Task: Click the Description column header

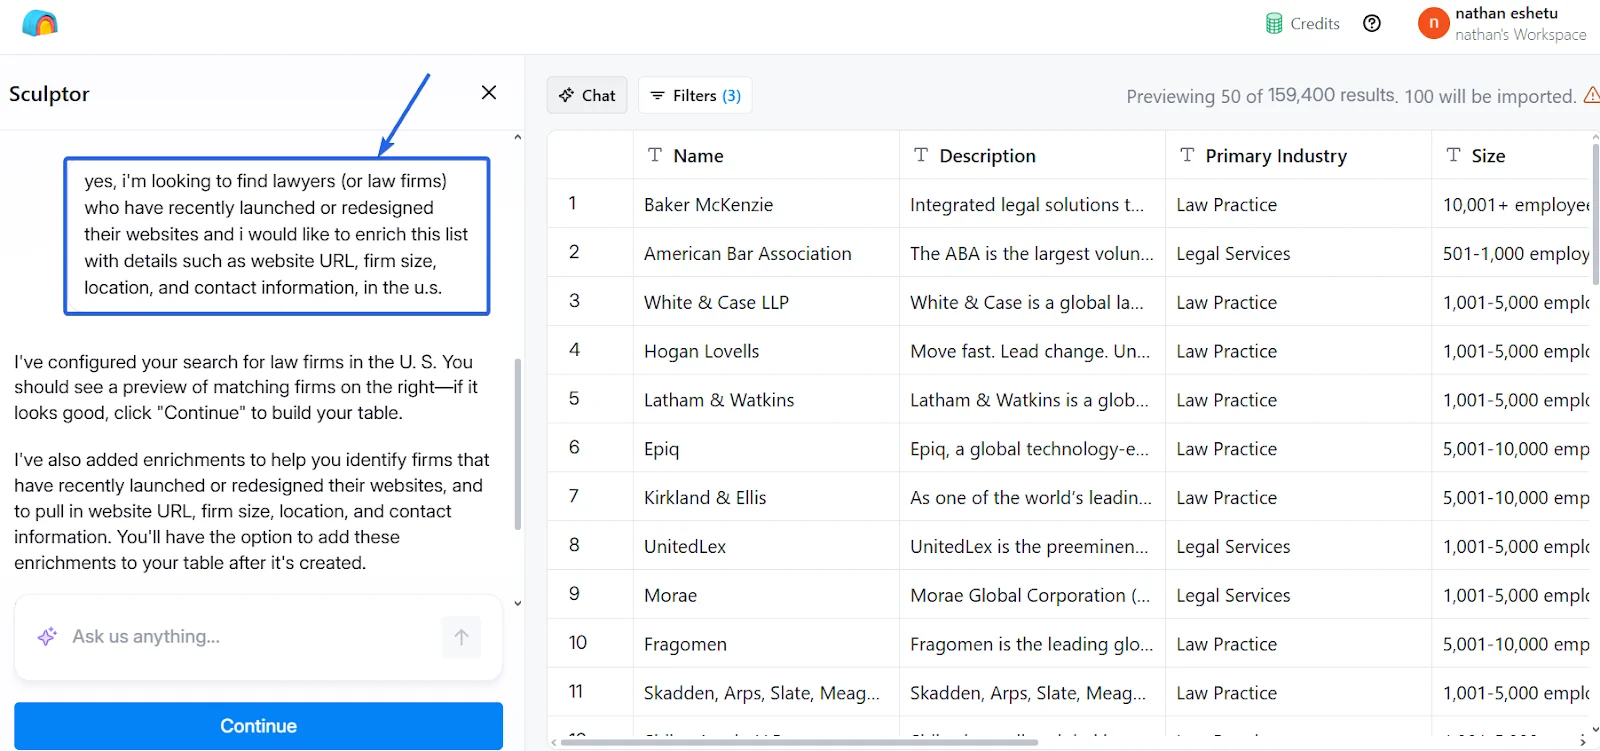Action: click(x=1032, y=155)
